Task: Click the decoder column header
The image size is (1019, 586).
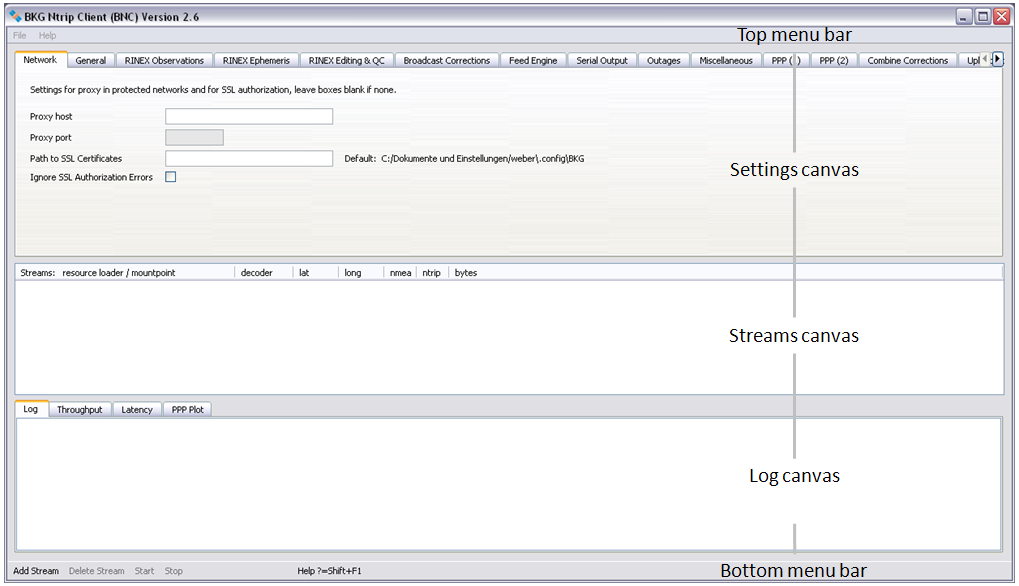Action: pyautogui.click(x=257, y=273)
